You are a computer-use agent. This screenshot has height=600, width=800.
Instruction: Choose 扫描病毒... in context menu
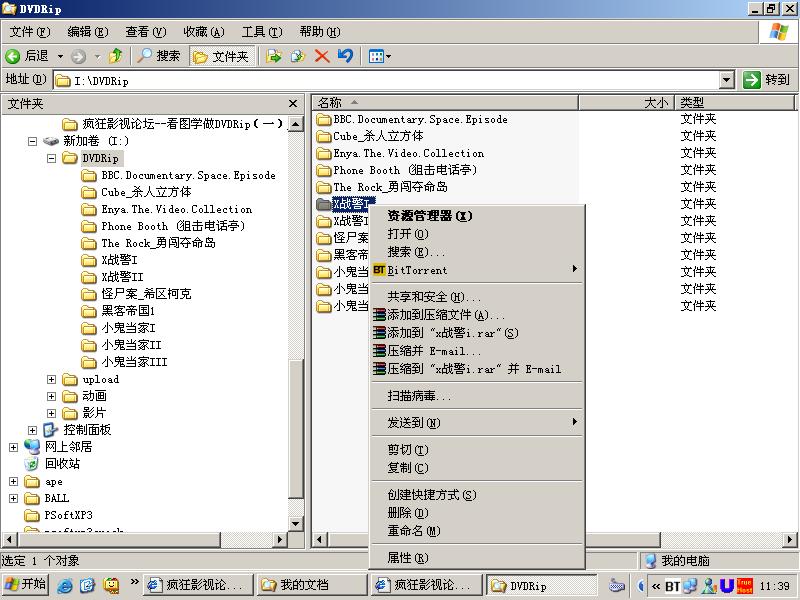[x=478, y=396]
